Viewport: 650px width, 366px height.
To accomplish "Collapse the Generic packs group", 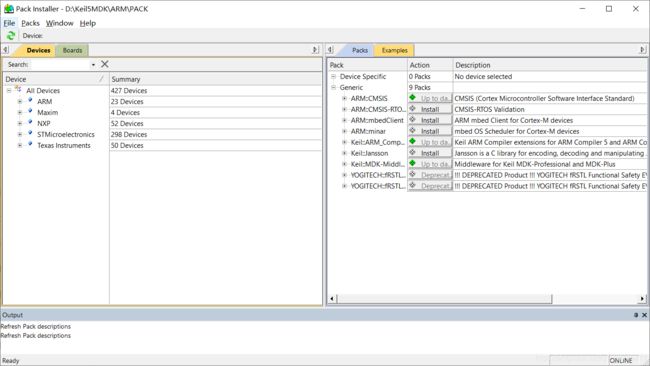I will point(333,87).
